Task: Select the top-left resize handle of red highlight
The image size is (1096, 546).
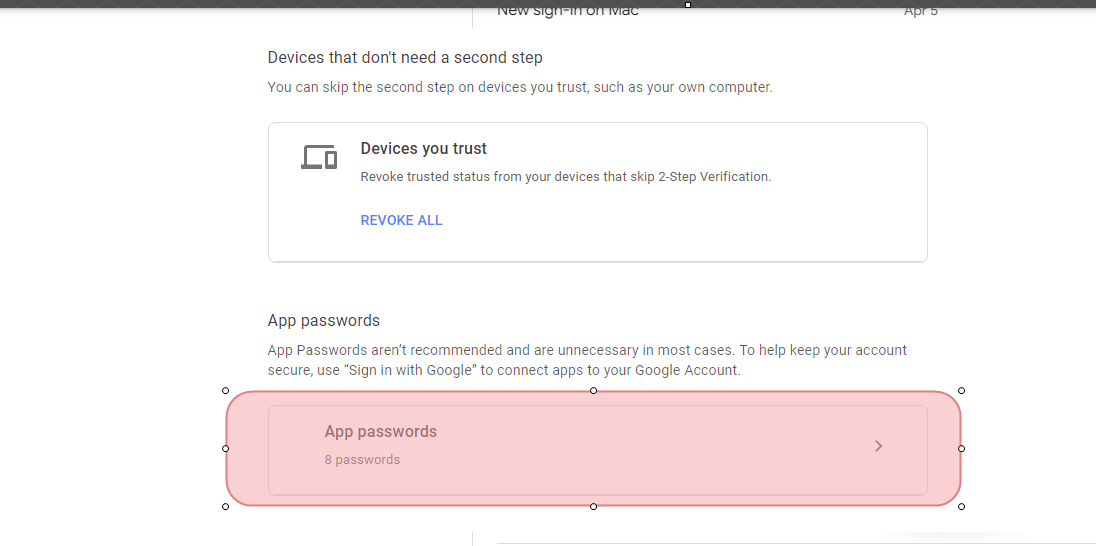Action: pyautogui.click(x=225, y=391)
